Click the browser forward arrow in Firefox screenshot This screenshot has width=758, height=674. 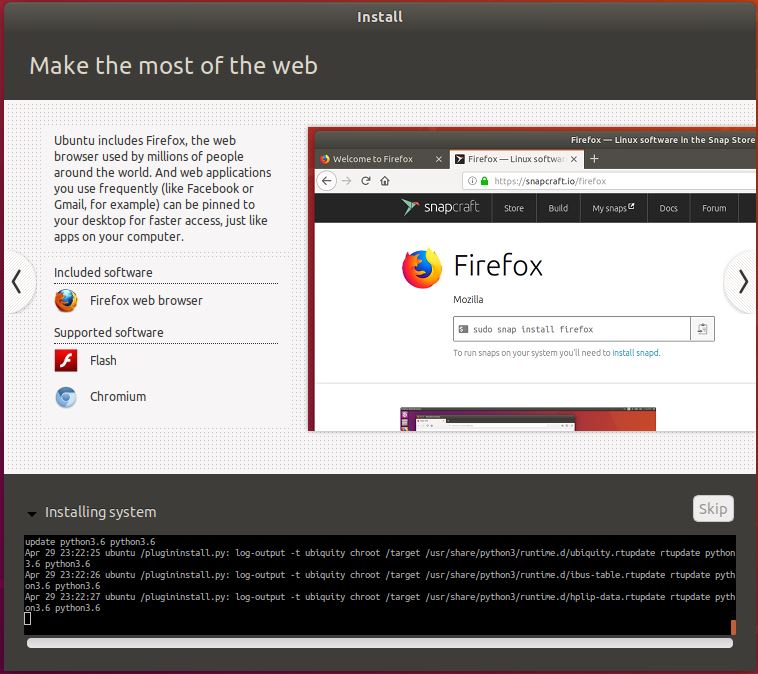click(347, 181)
